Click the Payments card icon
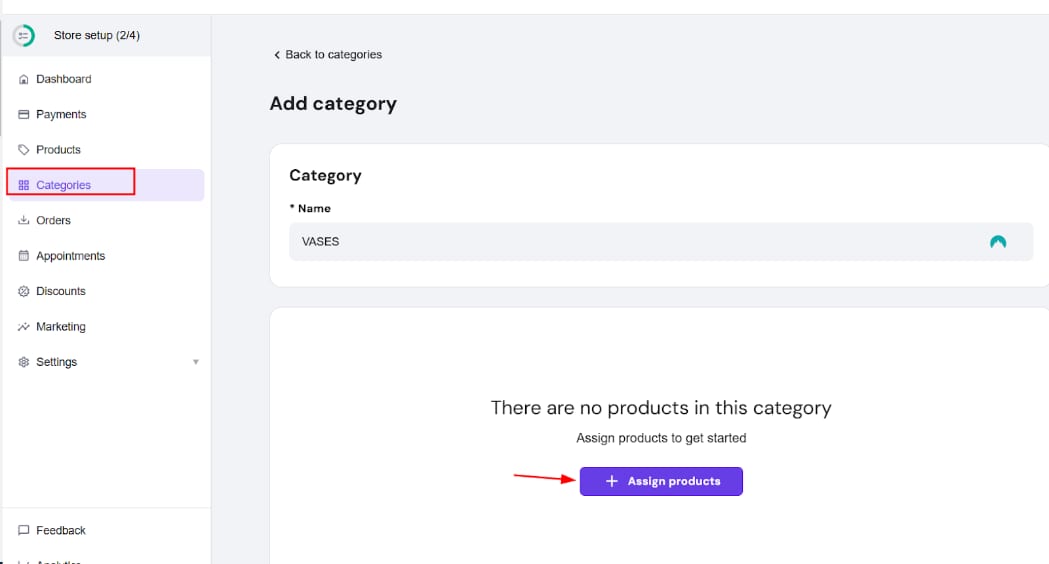This screenshot has width=1049, height=564. coord(24,115)
